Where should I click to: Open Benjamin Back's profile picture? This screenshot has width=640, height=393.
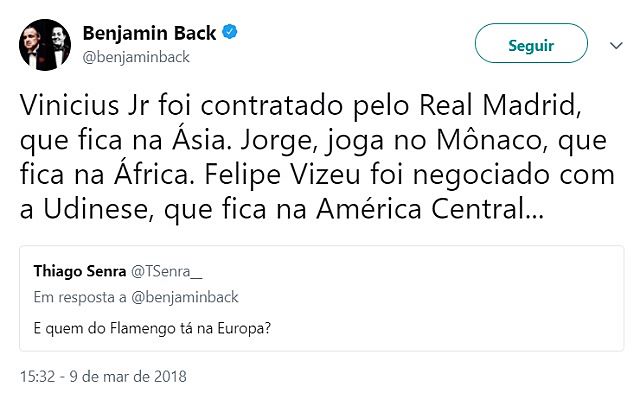click(x=45, y=45)
